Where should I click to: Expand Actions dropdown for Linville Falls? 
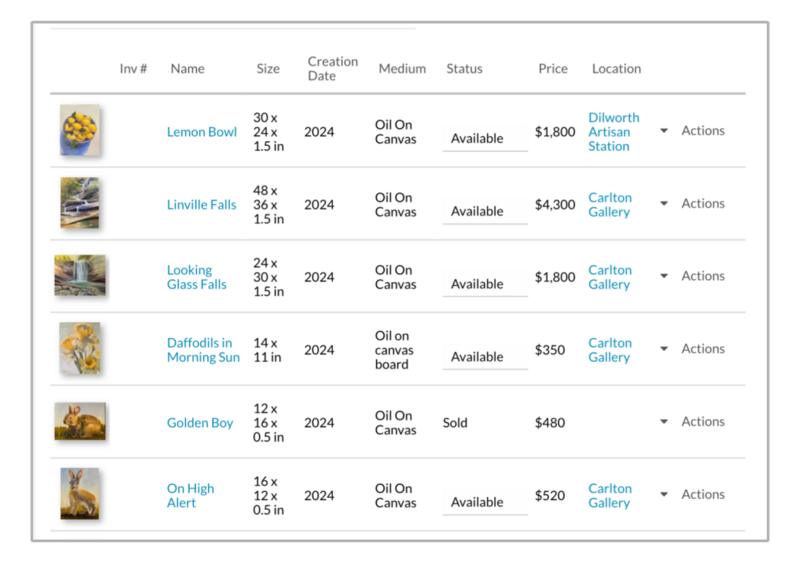[x=692, y=204]
